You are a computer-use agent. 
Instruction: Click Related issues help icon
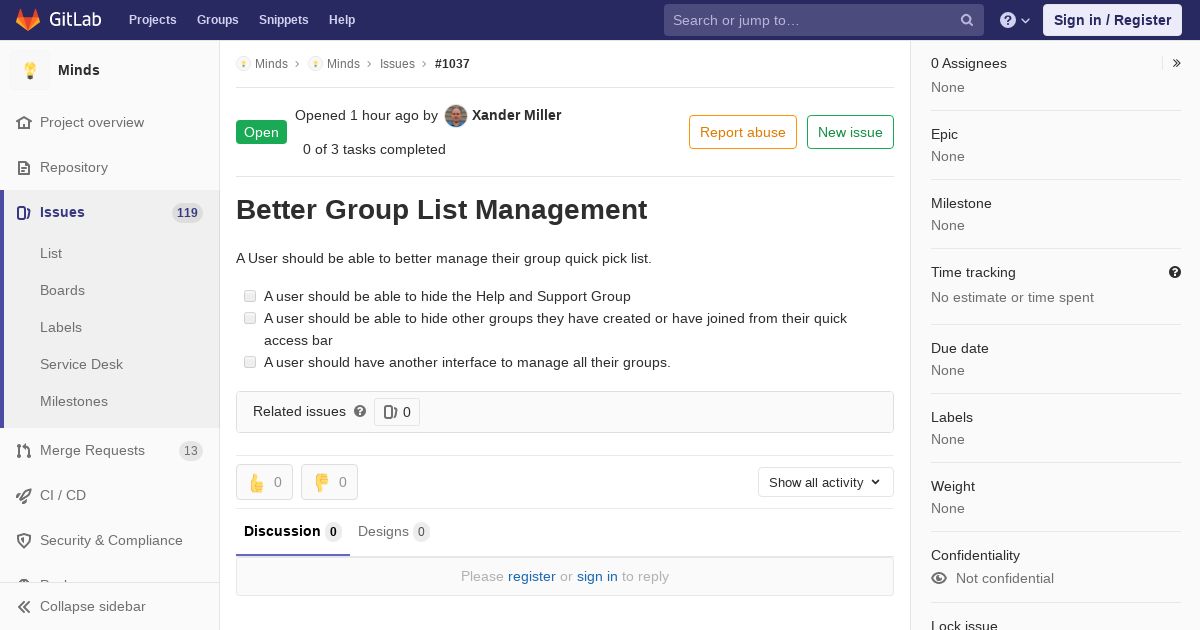click(360, 411)
